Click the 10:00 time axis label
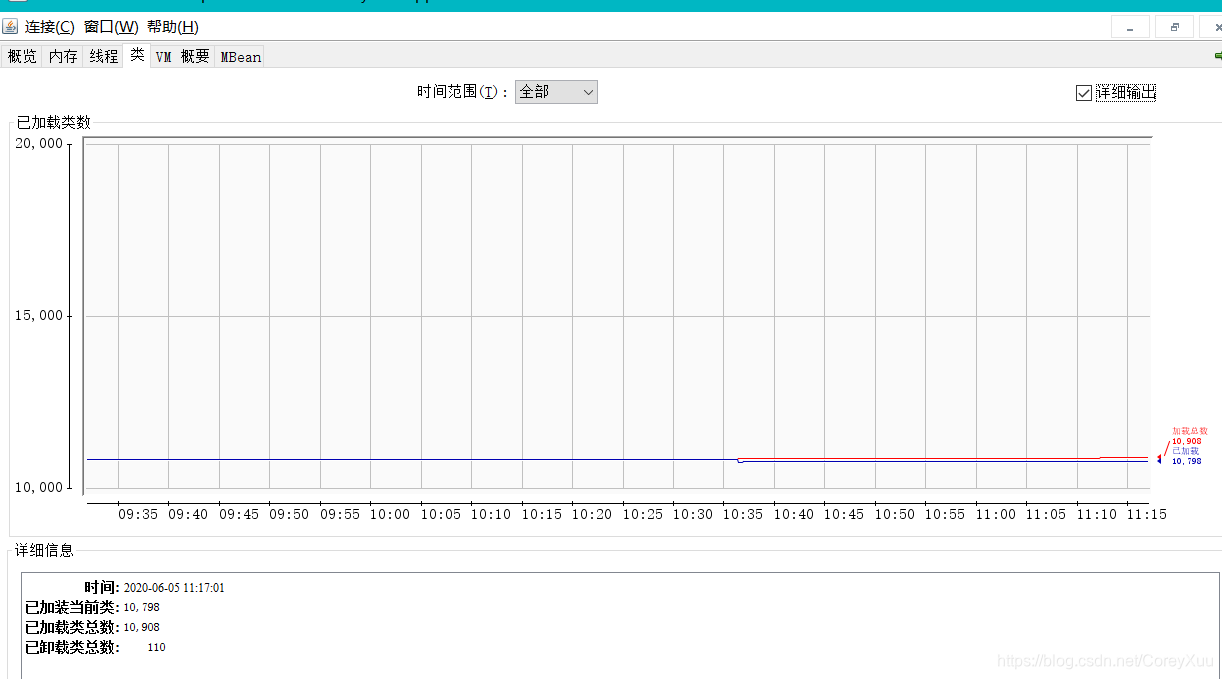Screen dimensions: 1222x679 click(390, 514)
